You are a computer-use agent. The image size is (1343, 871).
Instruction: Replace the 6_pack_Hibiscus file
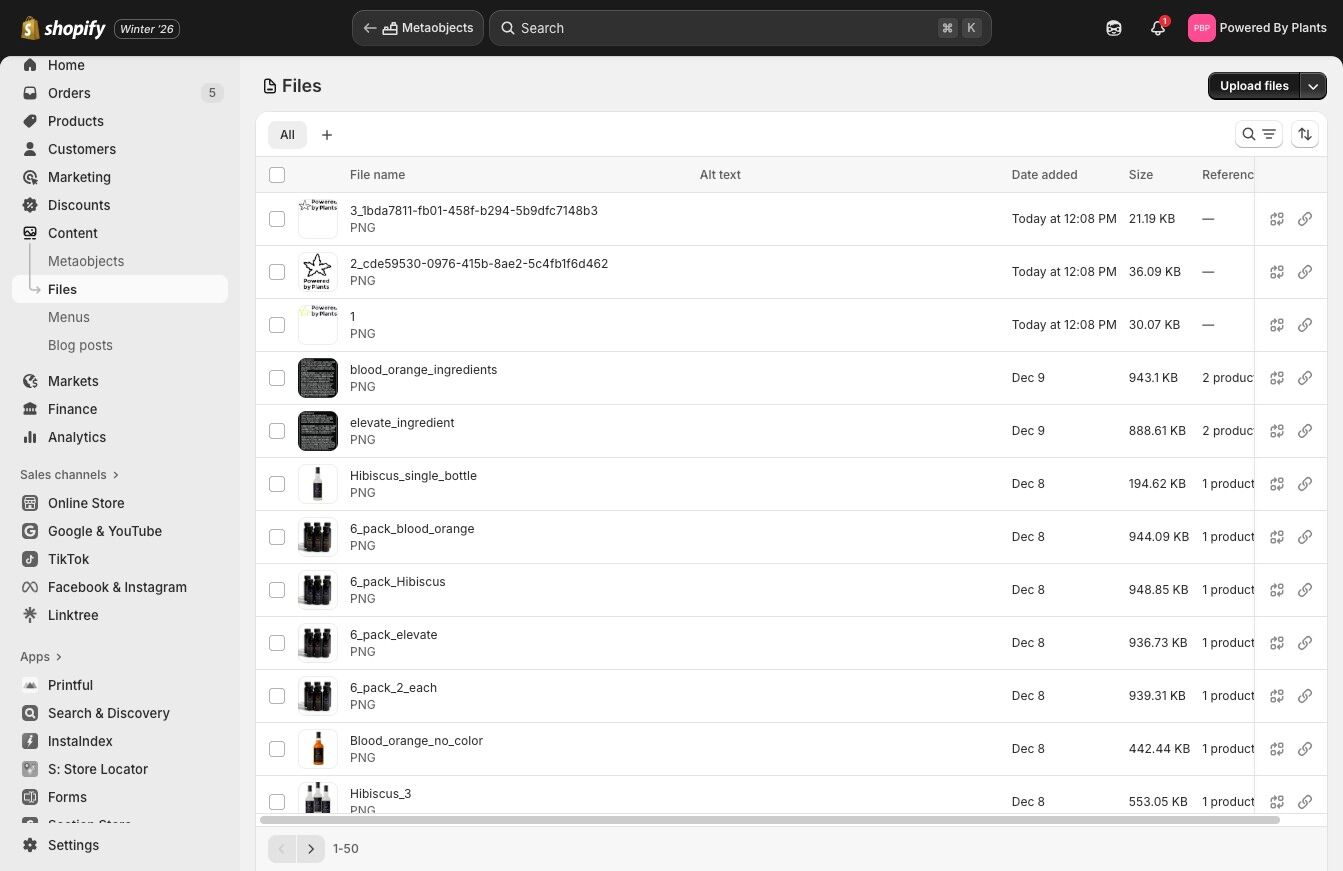pos(1277,590)
